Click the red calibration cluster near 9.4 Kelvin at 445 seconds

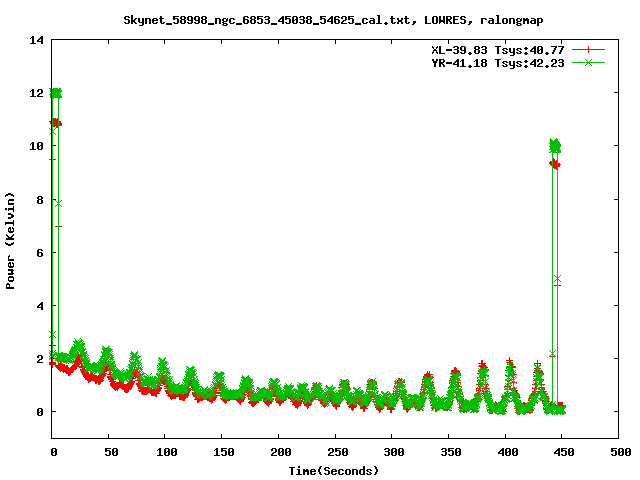coord(555,164)
